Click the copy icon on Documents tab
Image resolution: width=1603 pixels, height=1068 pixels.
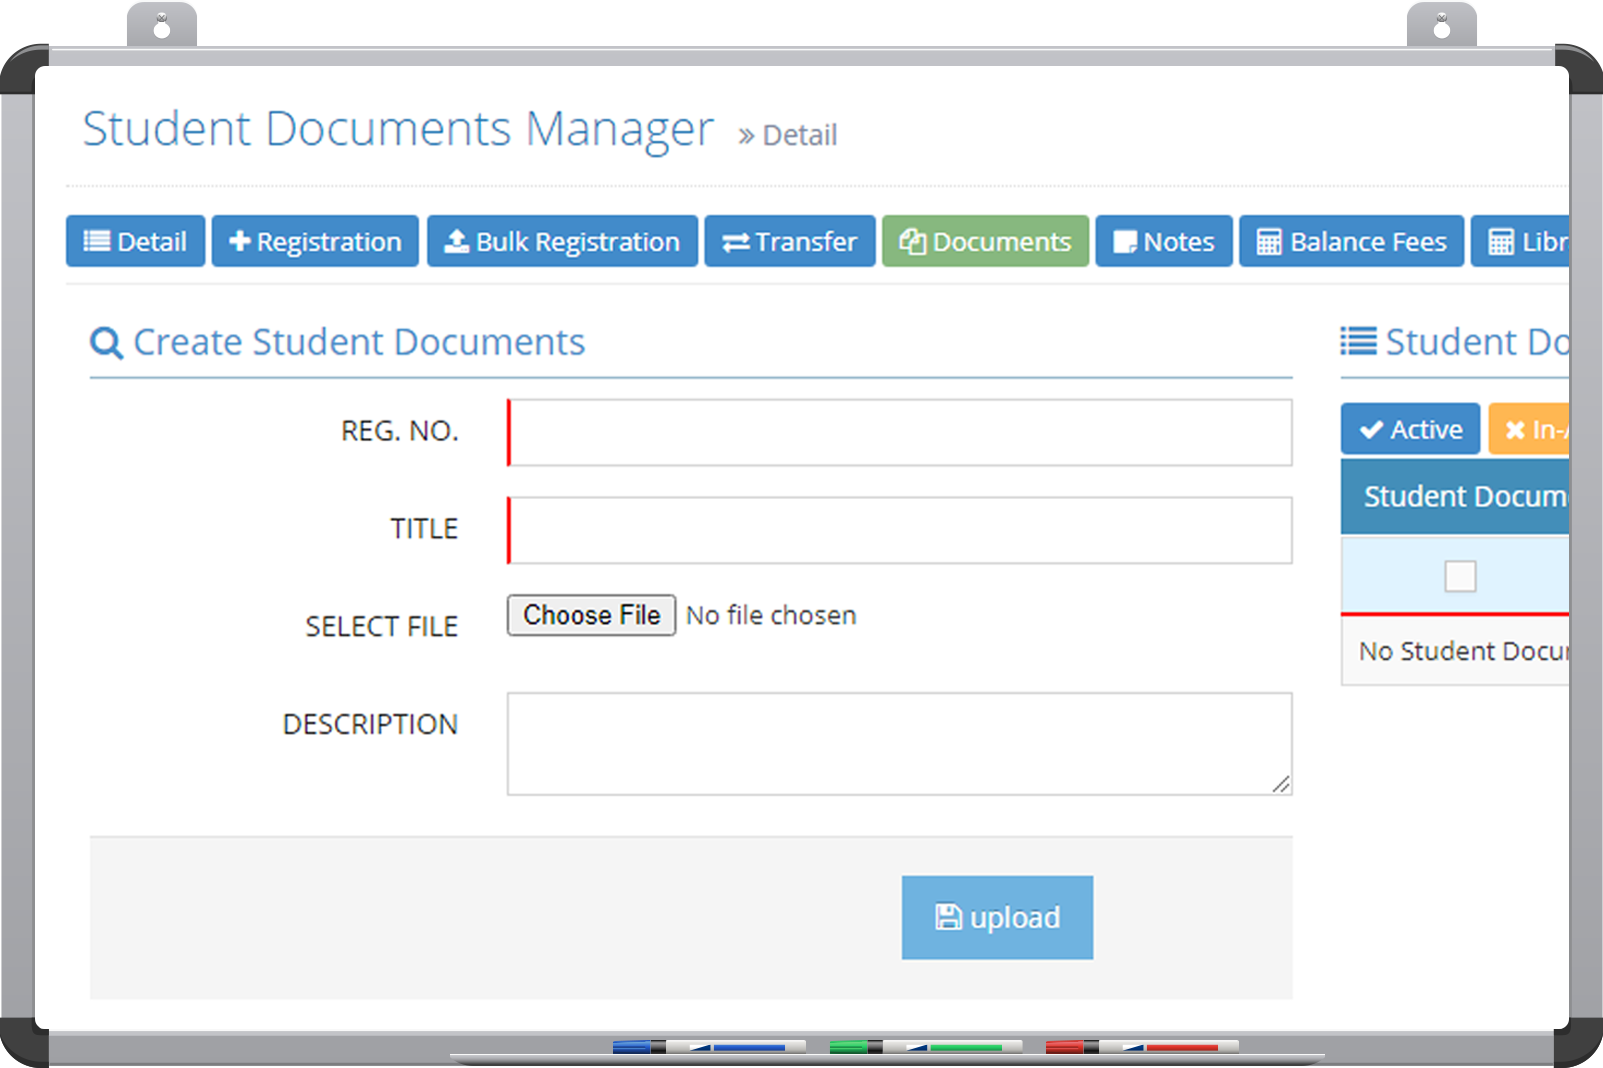(912, 242)
